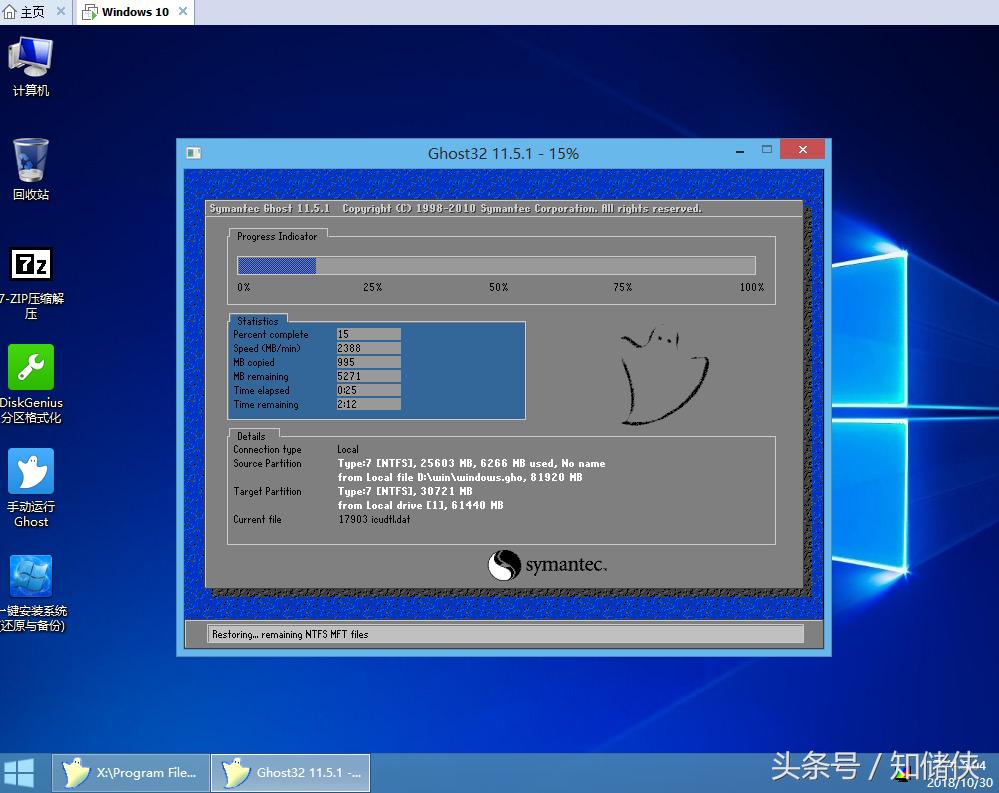The height and width of the screenshot is (793, 999).
Task: Close the Ghost32 11.5.1 window
Action: click(x=802, y=150)
